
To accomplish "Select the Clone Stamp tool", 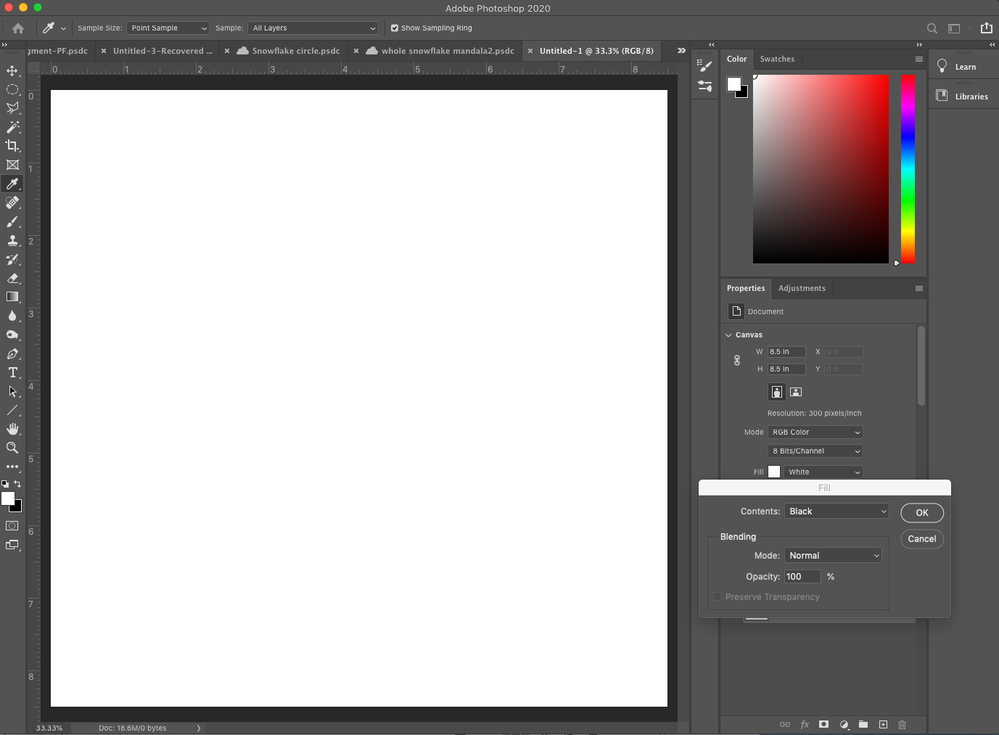I will click(13, 240).
